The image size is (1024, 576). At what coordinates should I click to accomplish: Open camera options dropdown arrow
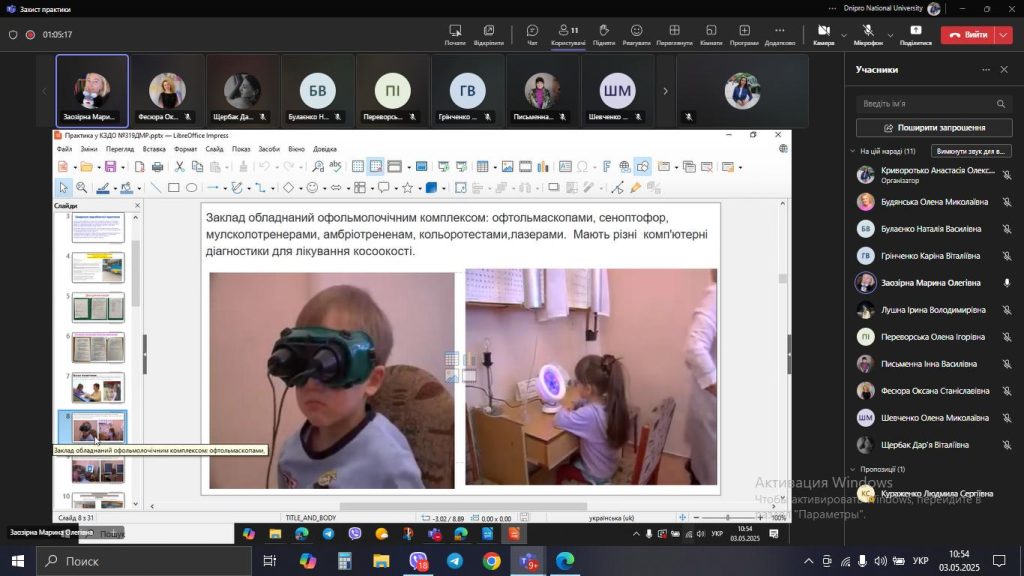tap(843, 35)
